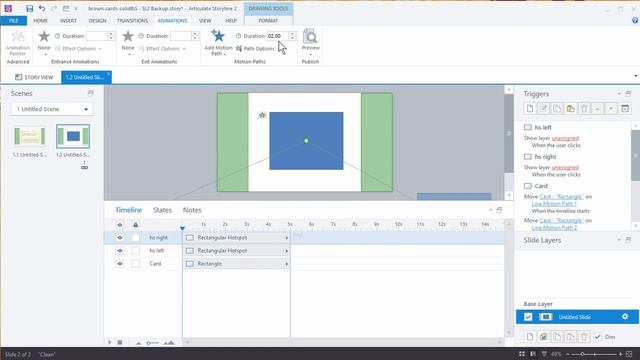Play the timeline

(110, 342)
